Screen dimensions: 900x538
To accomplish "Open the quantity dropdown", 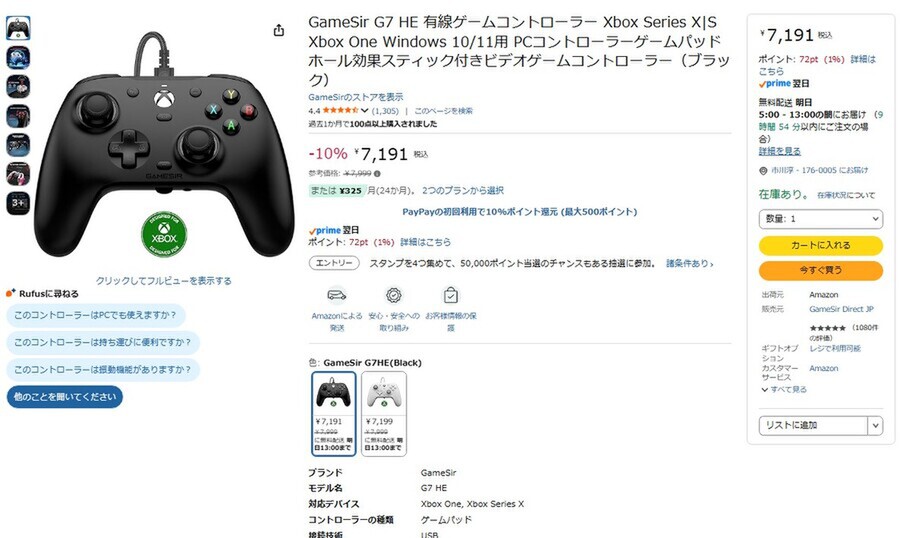I will click(x=820, y=219).
